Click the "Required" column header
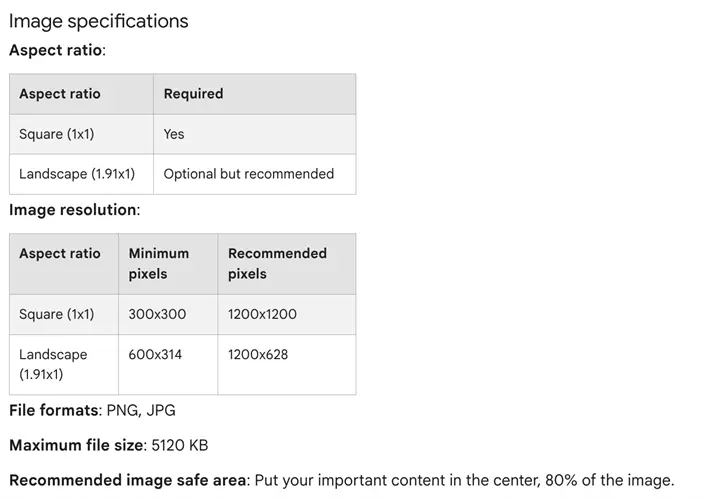705x500 pixels. 193,94
